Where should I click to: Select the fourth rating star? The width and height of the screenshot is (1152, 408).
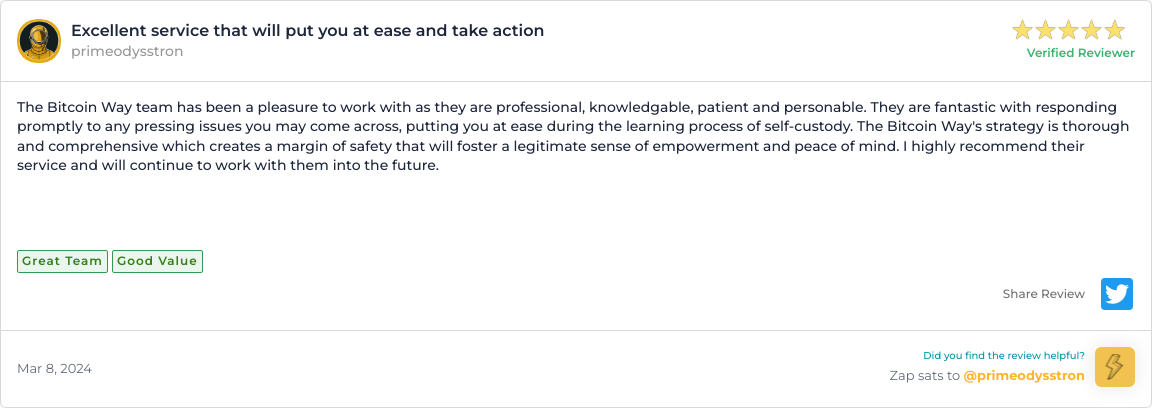(x=1092, y=30)
